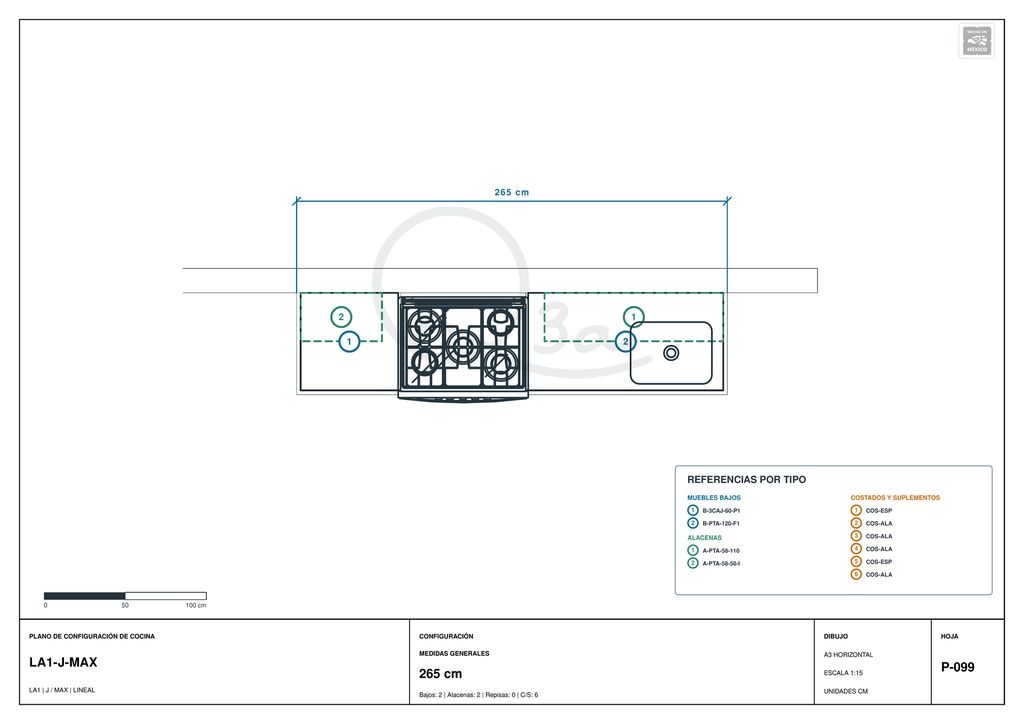Click orange legend marker 1 for COS-ESP
Viewport: 1024px width, 724px height.
pyautogui.click(x=856, y=511)
